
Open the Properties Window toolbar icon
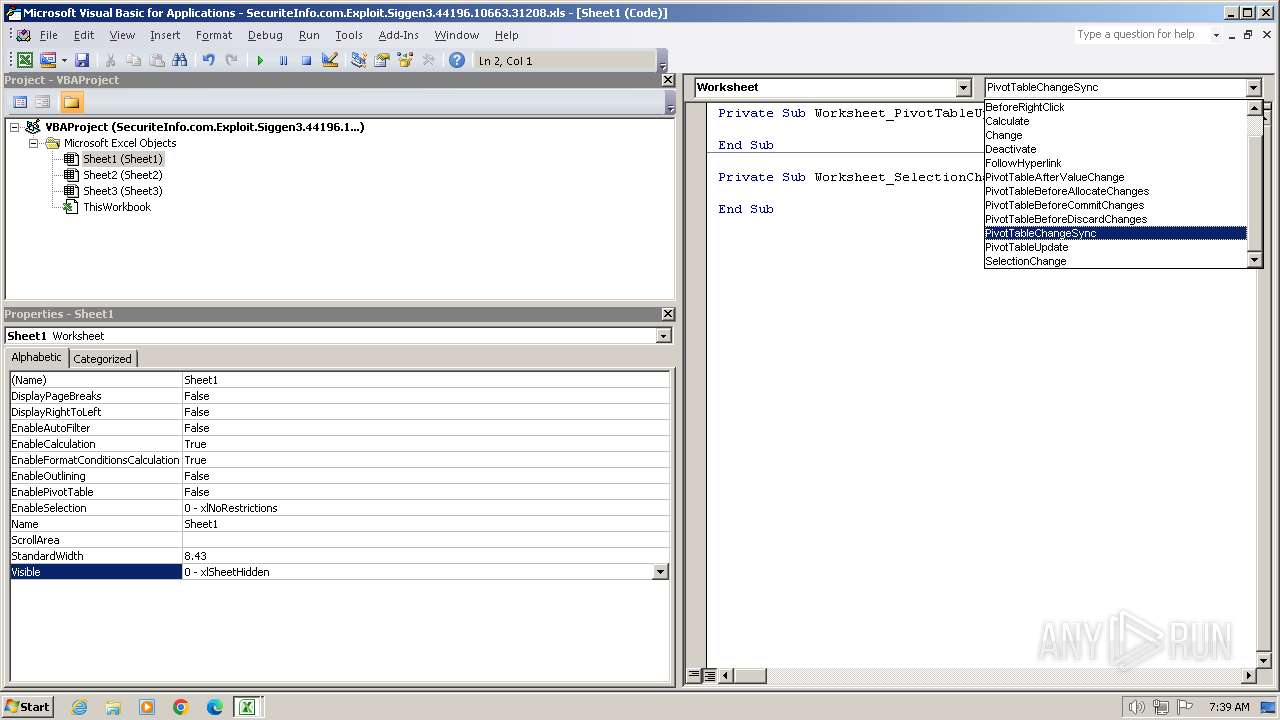click(x=381, y=60)
